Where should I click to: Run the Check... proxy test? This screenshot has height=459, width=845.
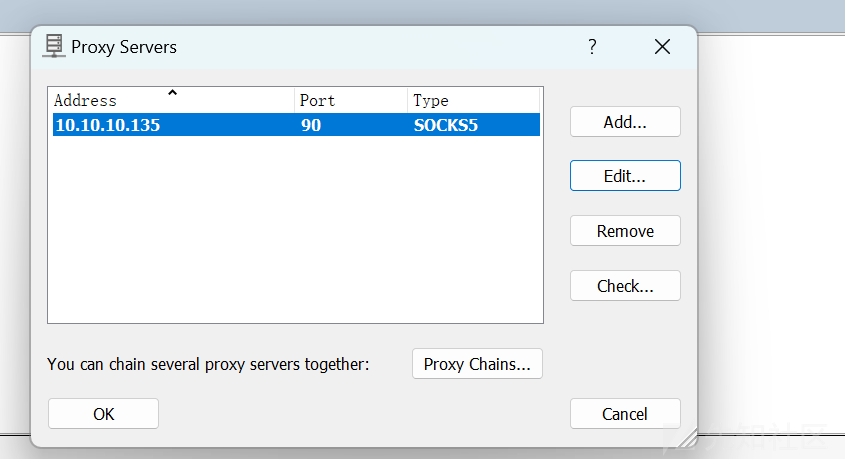[625, 286]
